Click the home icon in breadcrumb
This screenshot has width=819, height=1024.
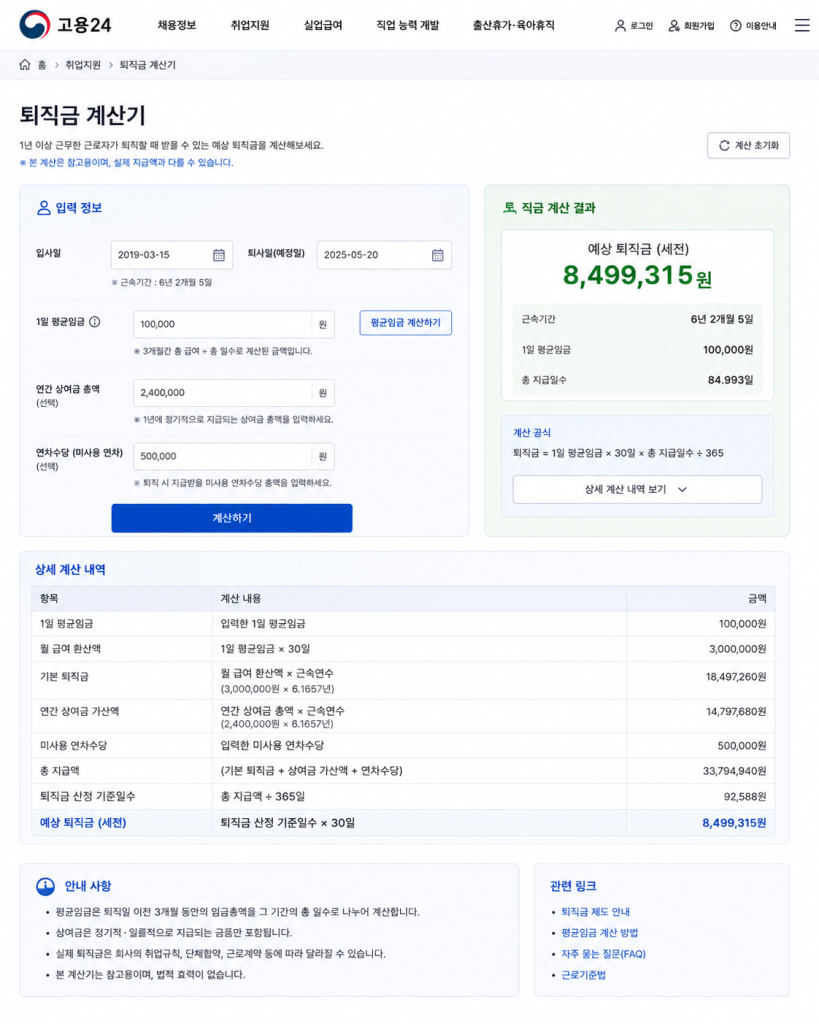click(25, 65)
